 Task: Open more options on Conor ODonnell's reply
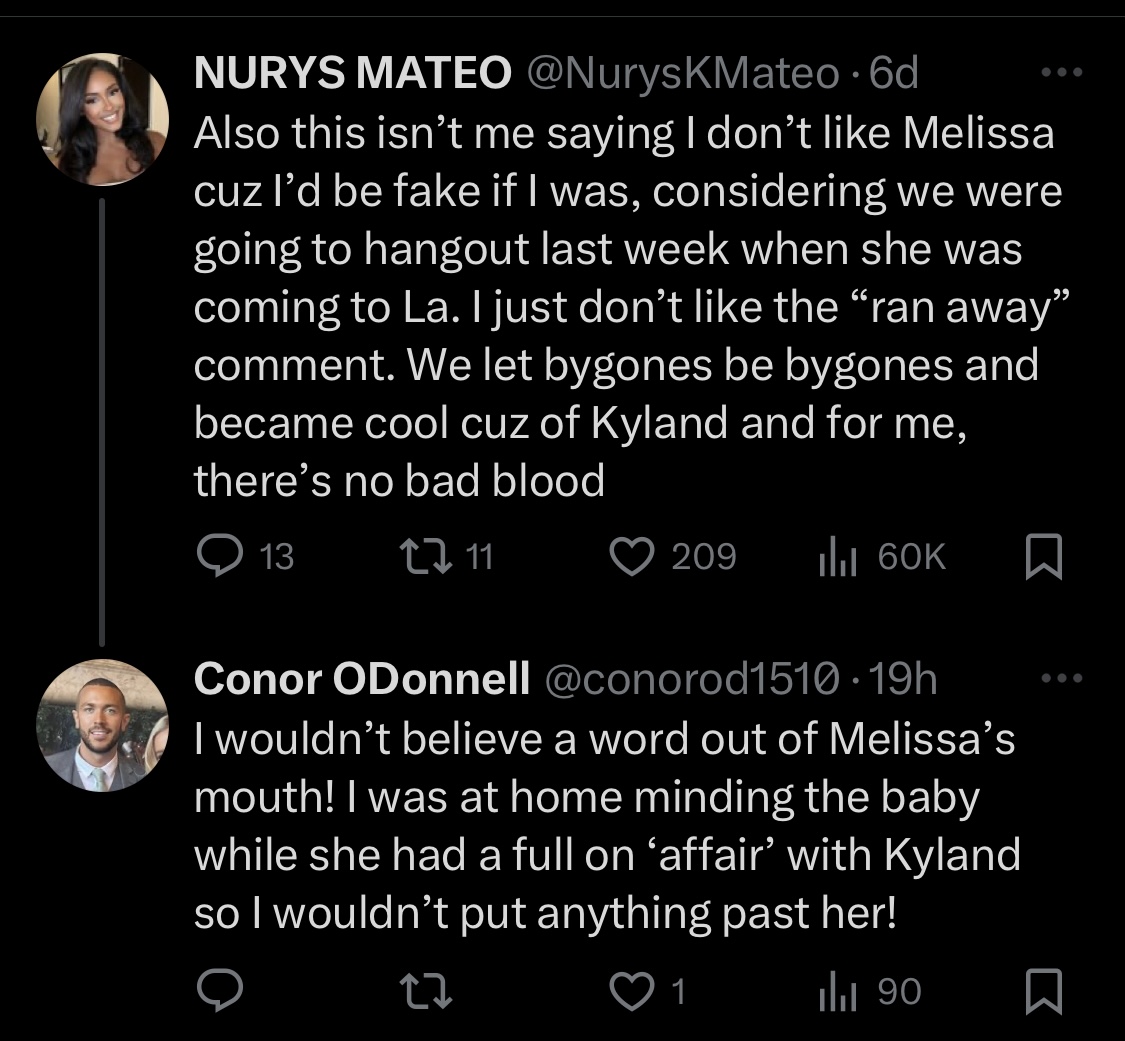1061,677
